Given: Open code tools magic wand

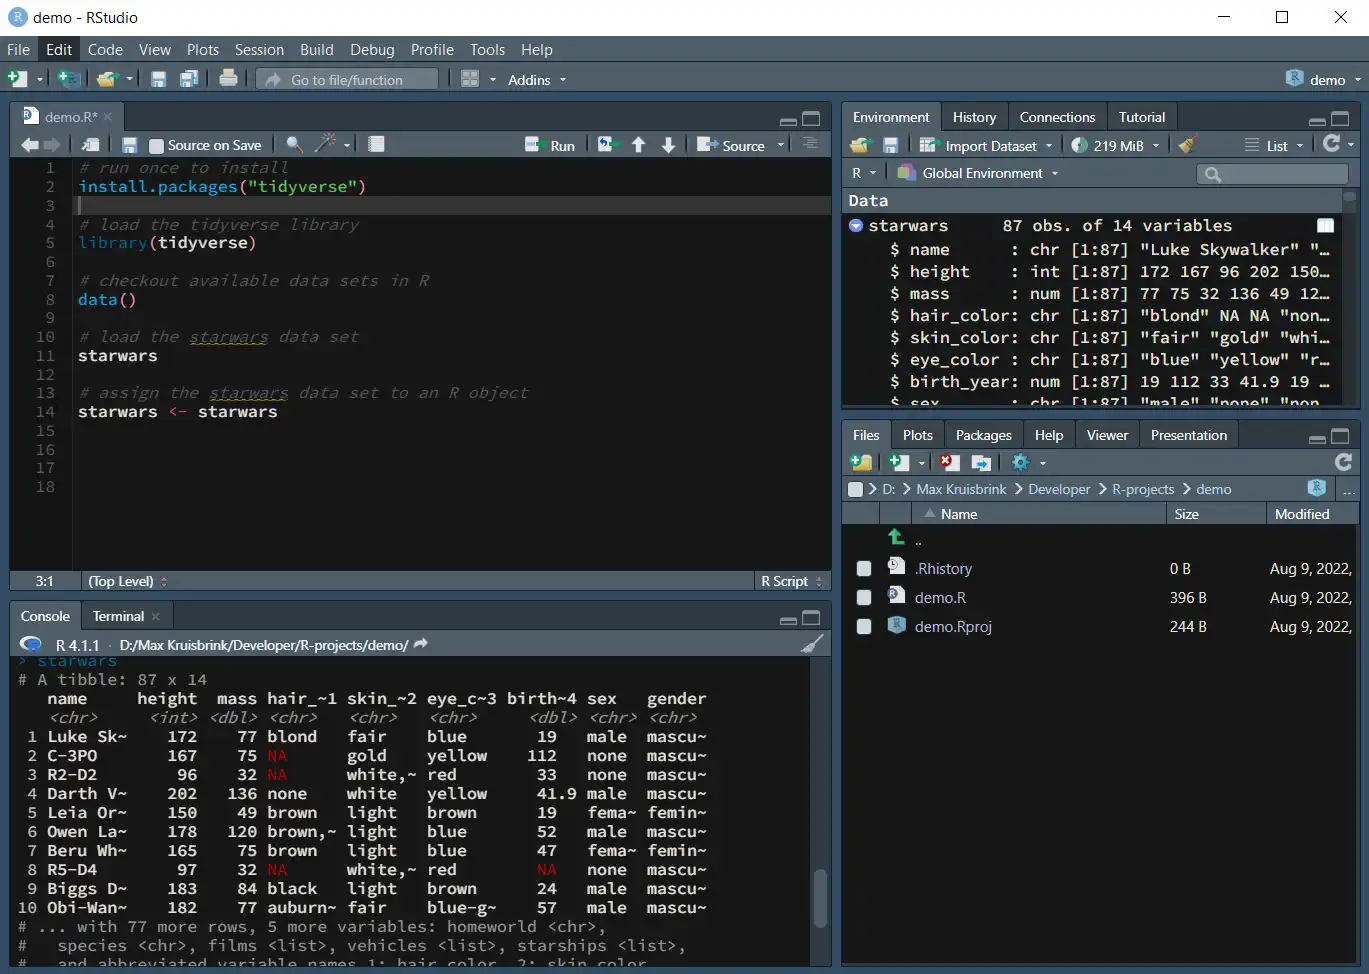Looking at the screenshot, I should pyautogui.click(x=325, y=144).
